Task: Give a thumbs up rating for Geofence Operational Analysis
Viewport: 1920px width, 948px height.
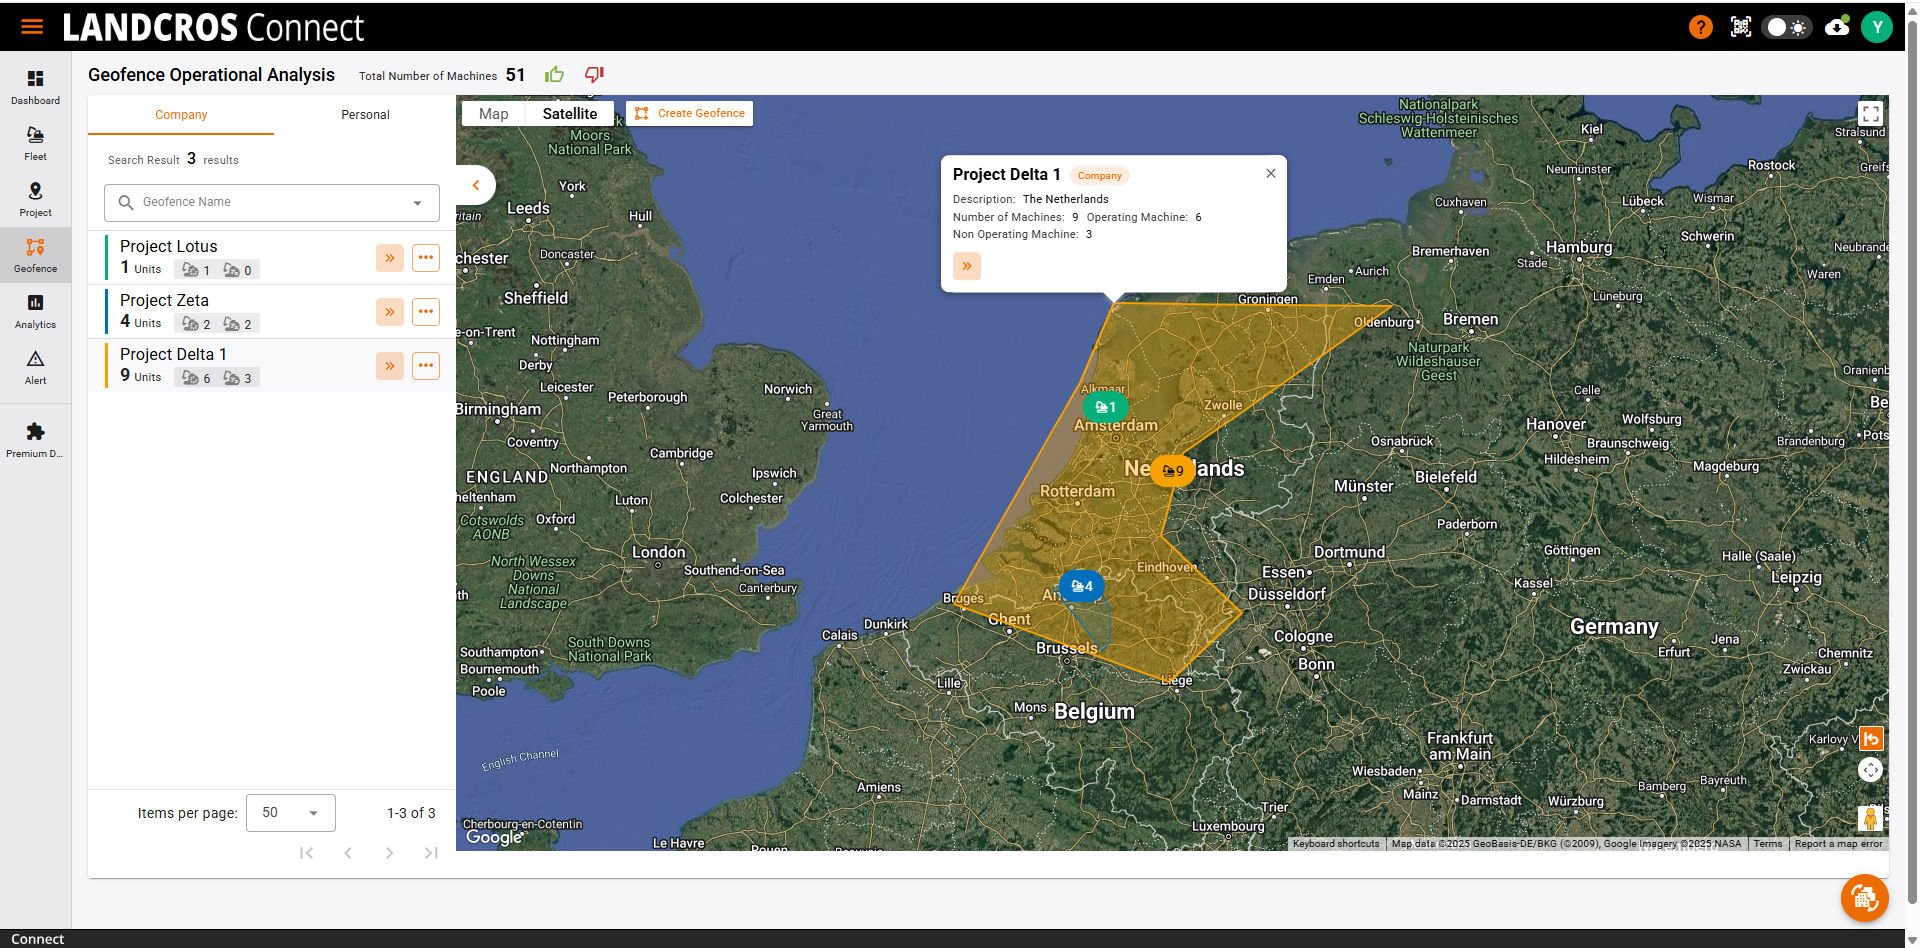Action: point(554,74)
